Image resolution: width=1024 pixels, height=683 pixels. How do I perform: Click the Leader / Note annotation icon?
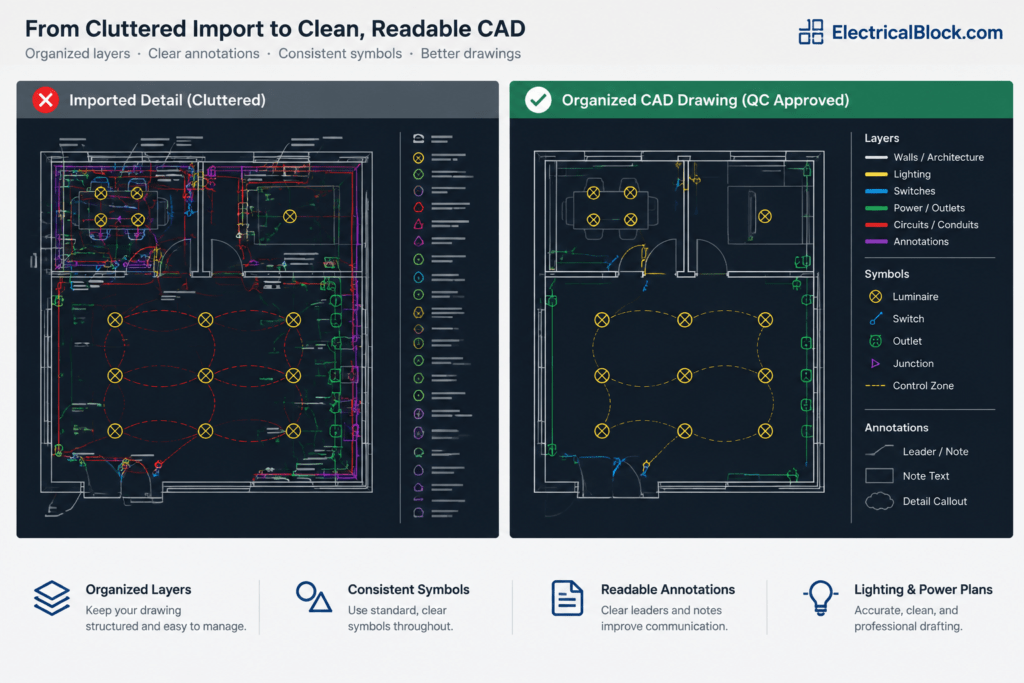(879, 451)
